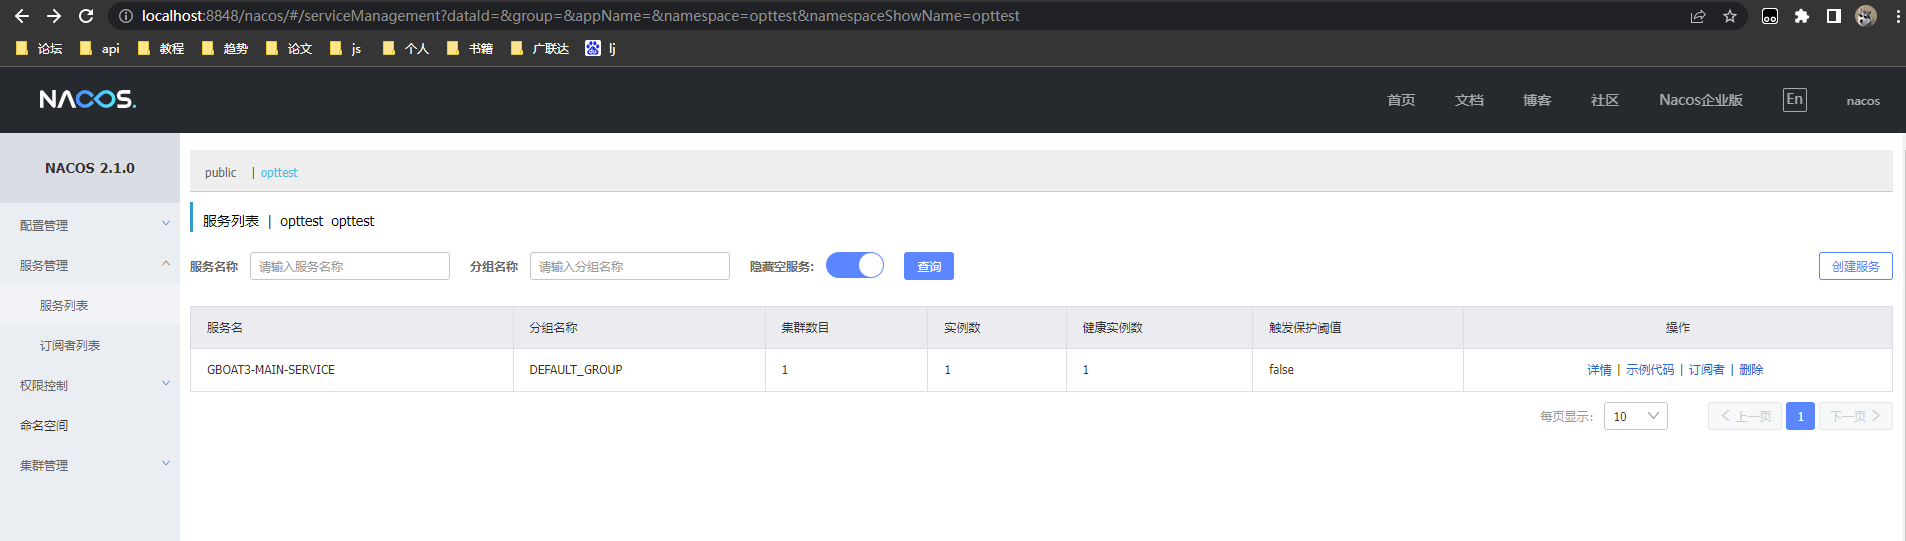Open the 论坛 bookmark folder
1906x541 pixels.
click(x=39, y=48)
